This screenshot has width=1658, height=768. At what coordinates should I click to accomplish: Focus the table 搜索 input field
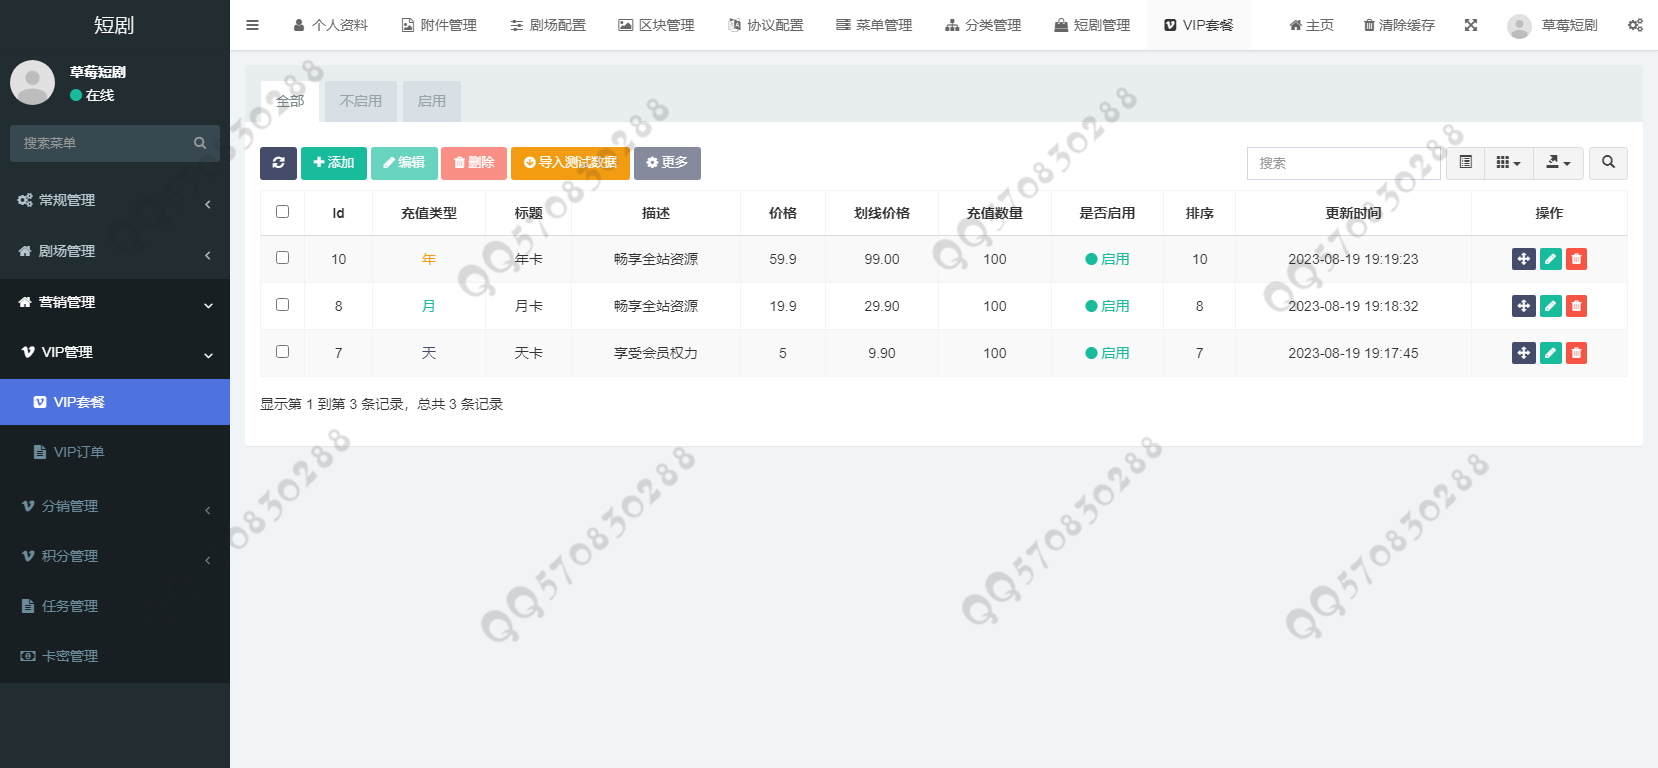(x=1343, y=163)
